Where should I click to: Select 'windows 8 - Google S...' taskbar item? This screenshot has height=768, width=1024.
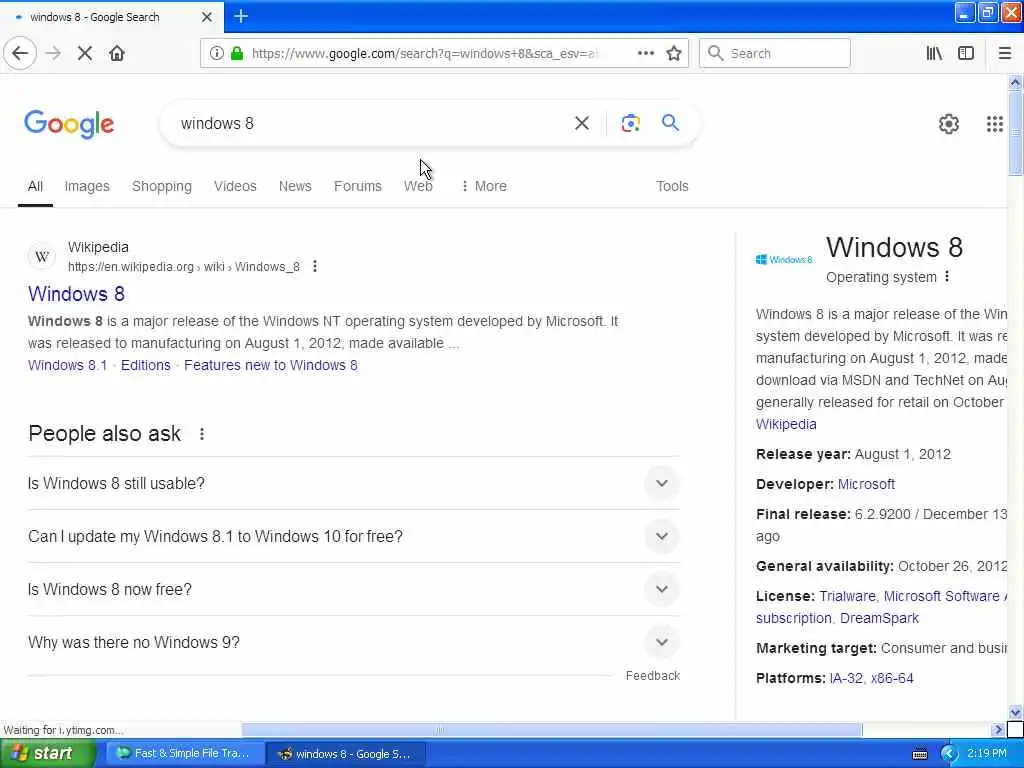click(346, 754)
